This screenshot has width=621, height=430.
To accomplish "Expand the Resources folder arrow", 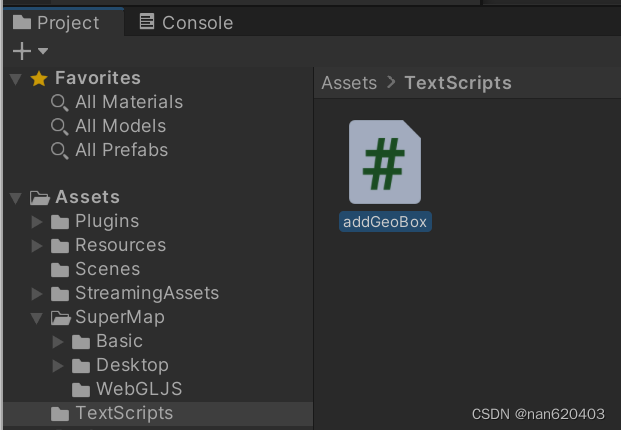I will coord(37,246).
